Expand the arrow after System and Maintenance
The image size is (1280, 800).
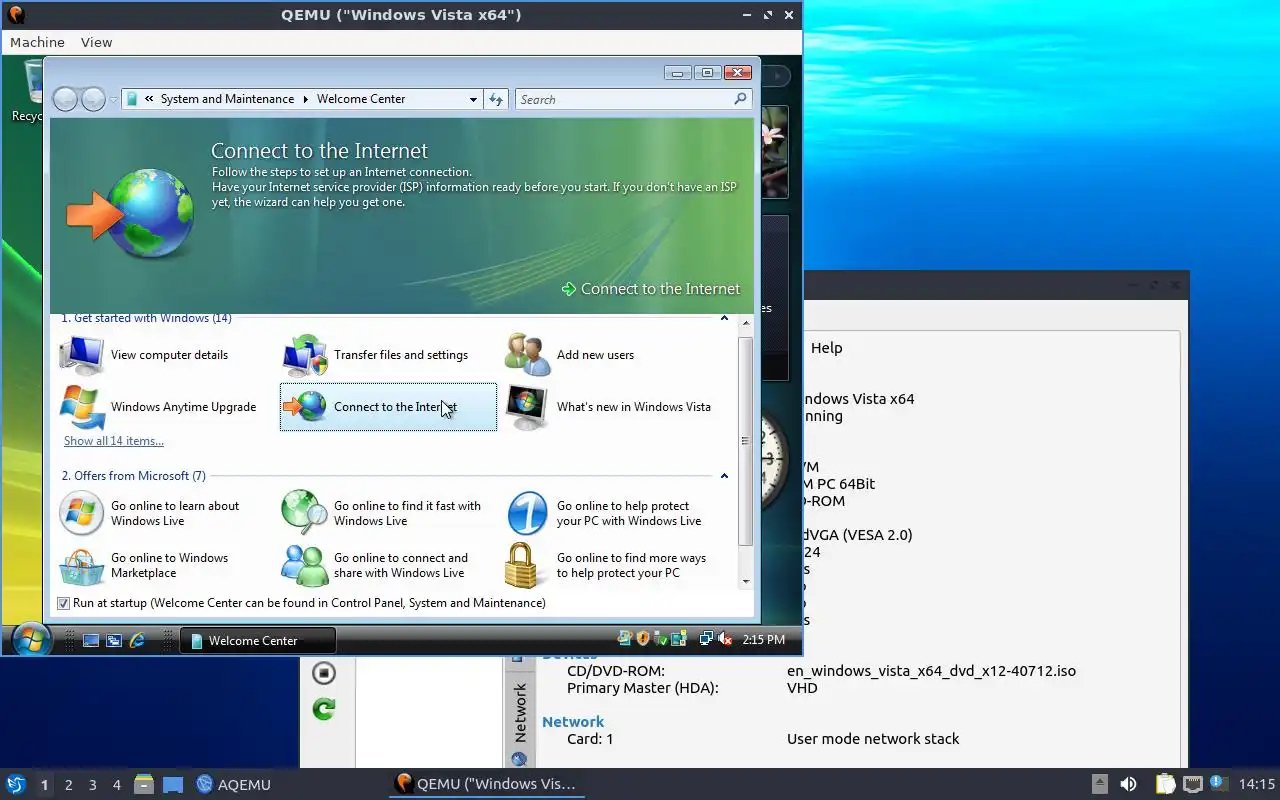306,99
